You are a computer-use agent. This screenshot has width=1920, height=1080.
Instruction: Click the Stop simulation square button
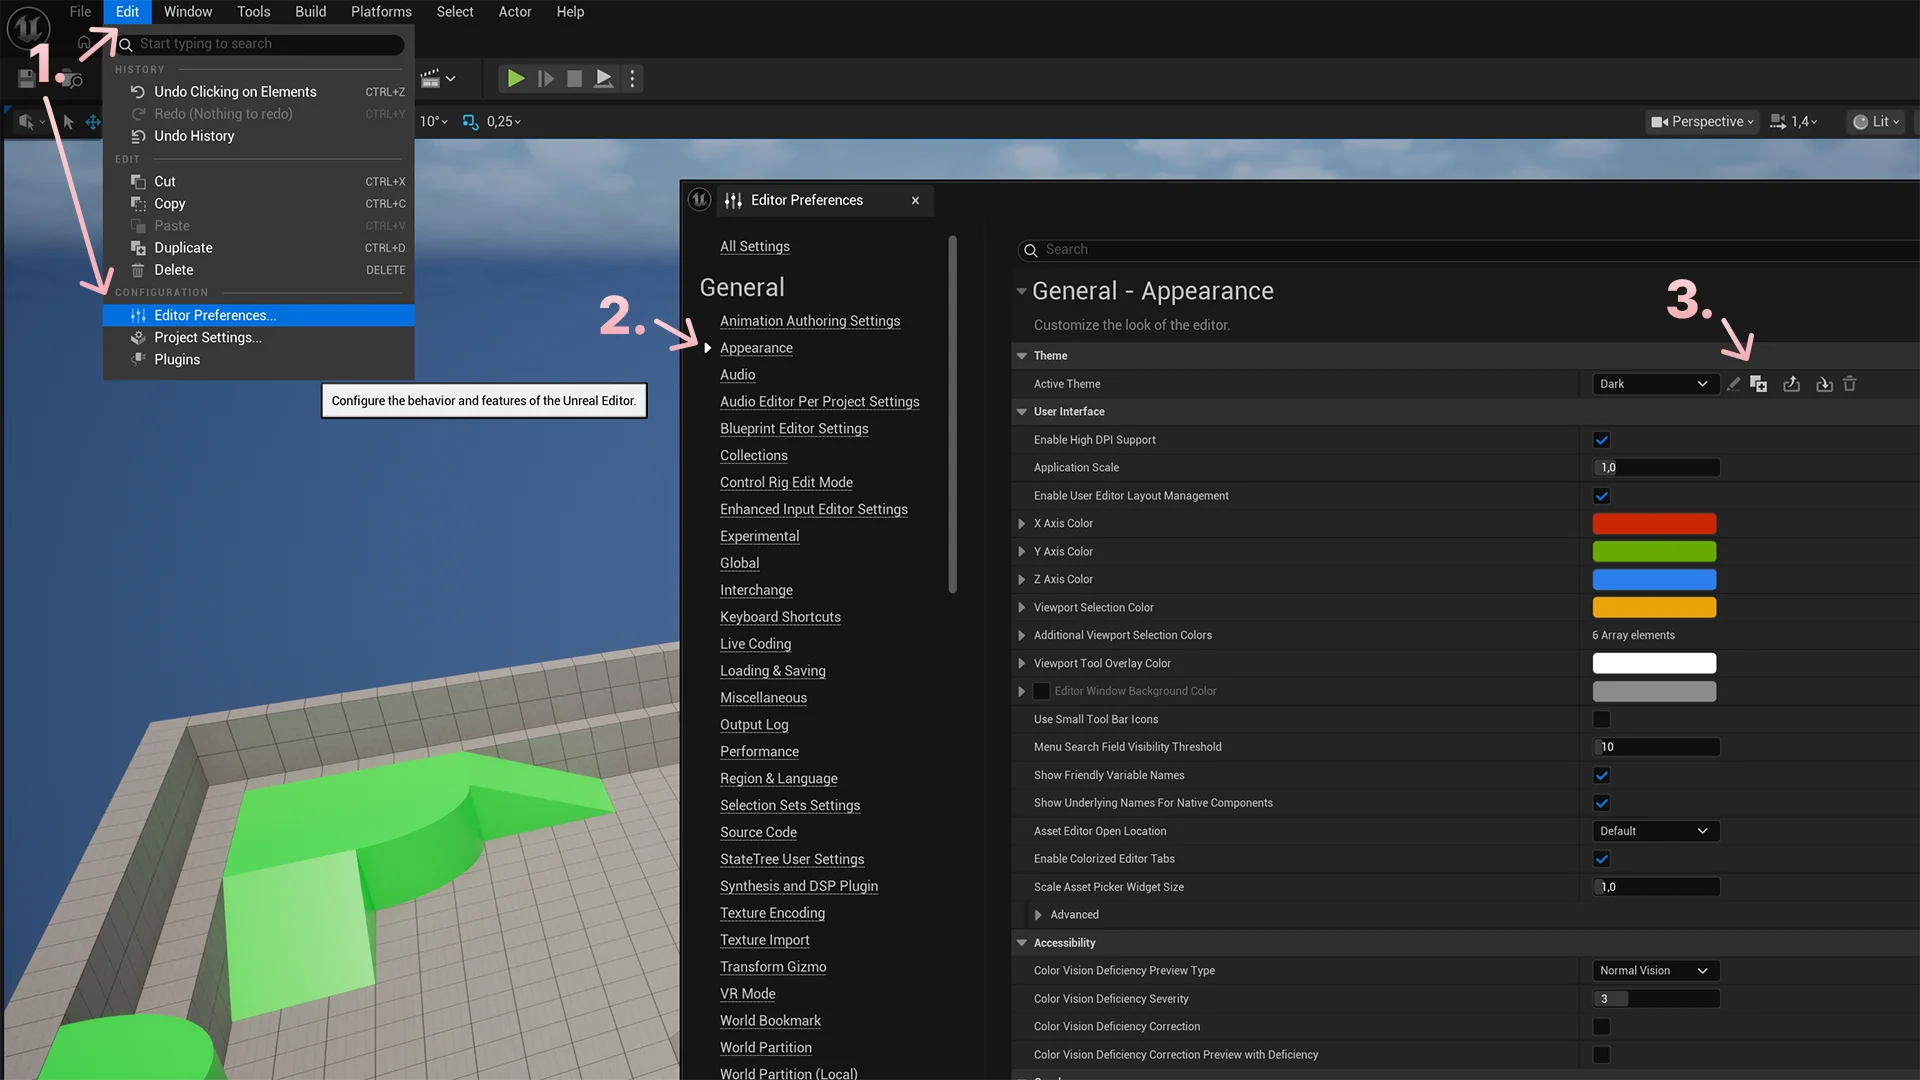(574, 78)
